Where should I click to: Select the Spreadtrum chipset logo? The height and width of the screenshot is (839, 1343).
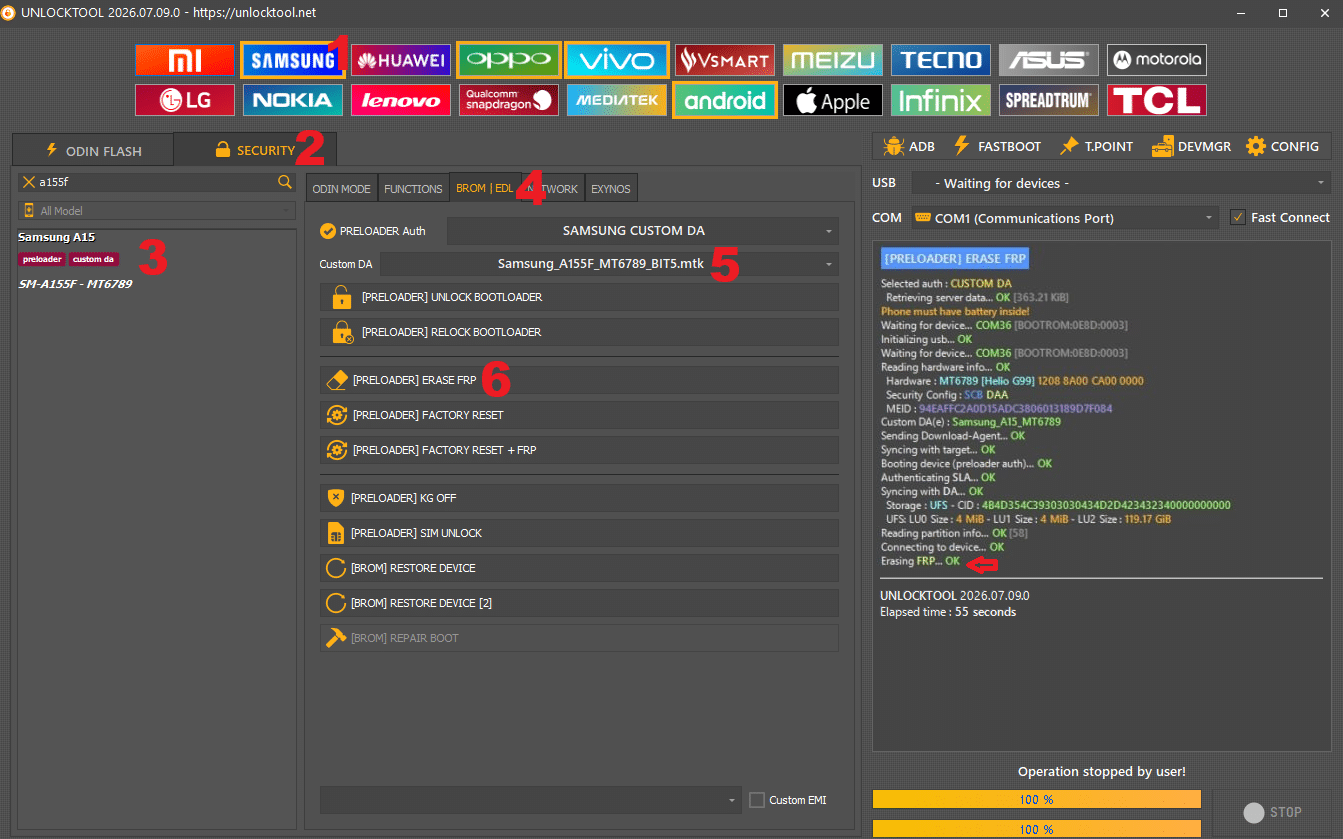(x=1049, y=100)
